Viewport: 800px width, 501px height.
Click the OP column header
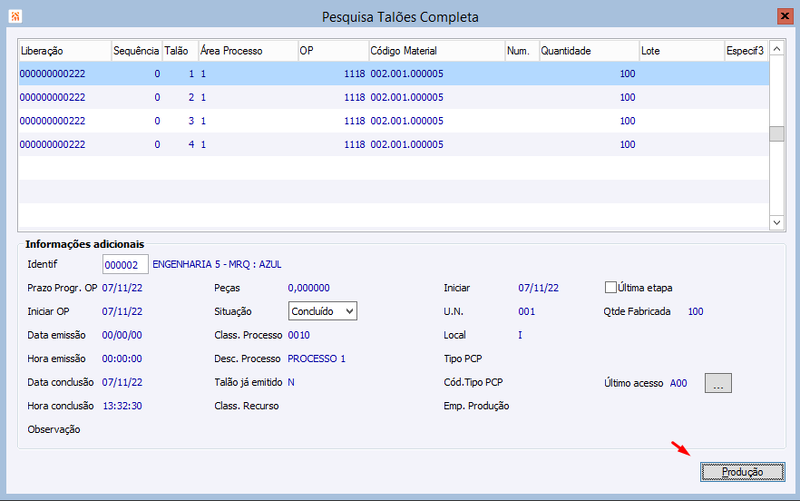click(x=333, y=51)
